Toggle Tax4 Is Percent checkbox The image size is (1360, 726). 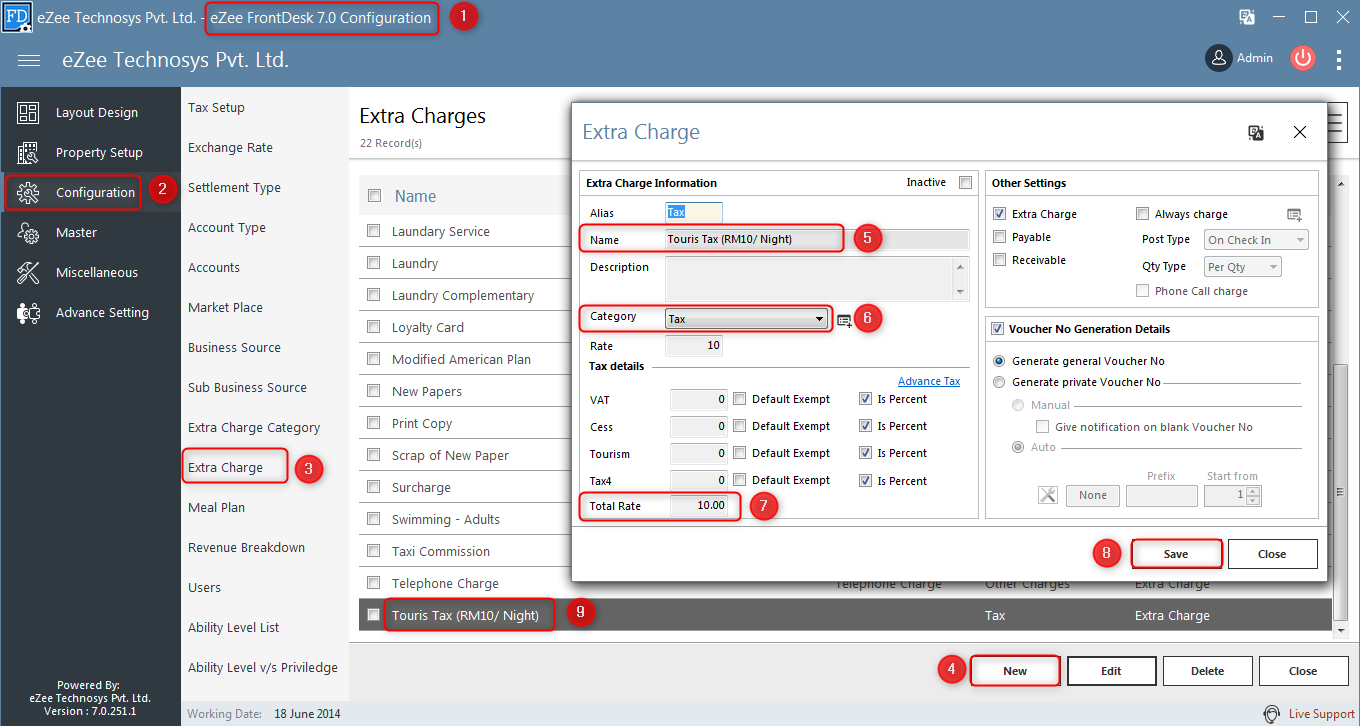865,480
